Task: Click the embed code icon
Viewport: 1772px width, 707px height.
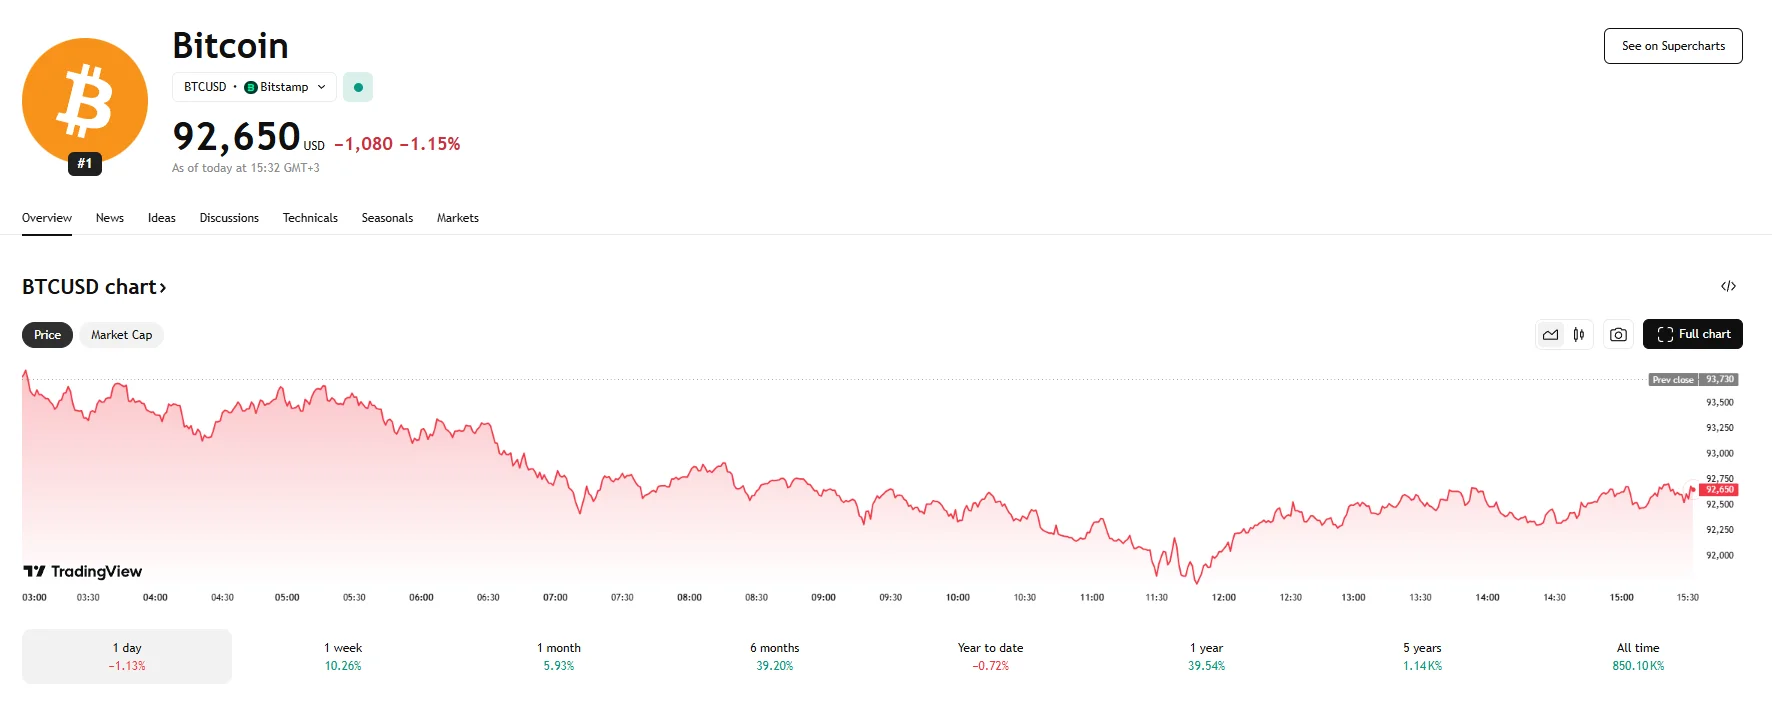Action: [1728, 287]
